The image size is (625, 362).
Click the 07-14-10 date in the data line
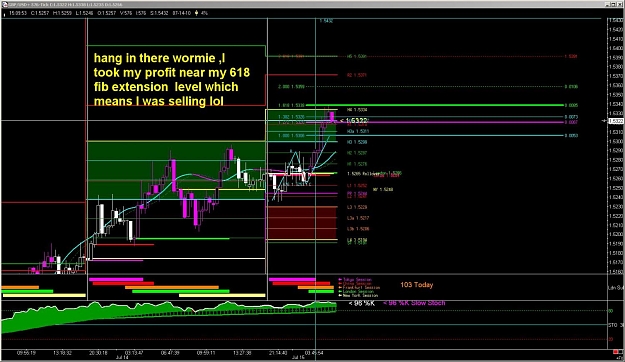point(182,13)
